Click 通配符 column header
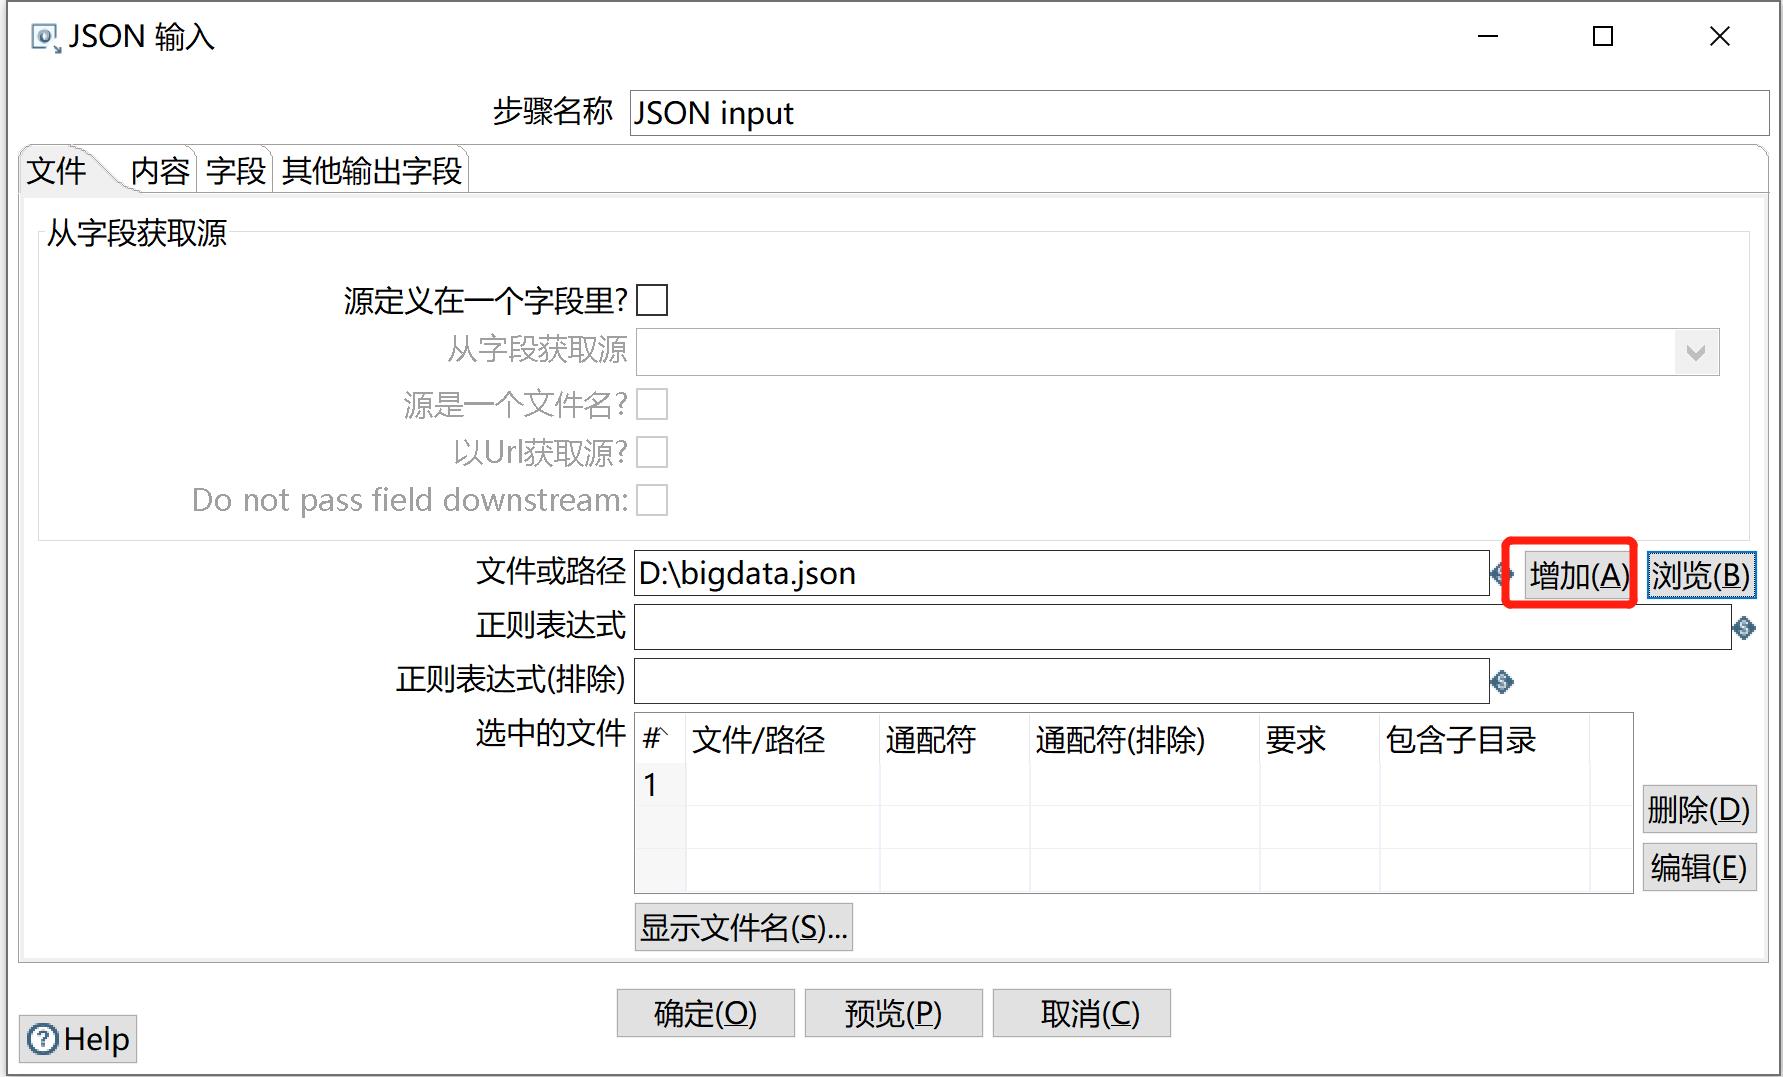 (x=955, y=740)
